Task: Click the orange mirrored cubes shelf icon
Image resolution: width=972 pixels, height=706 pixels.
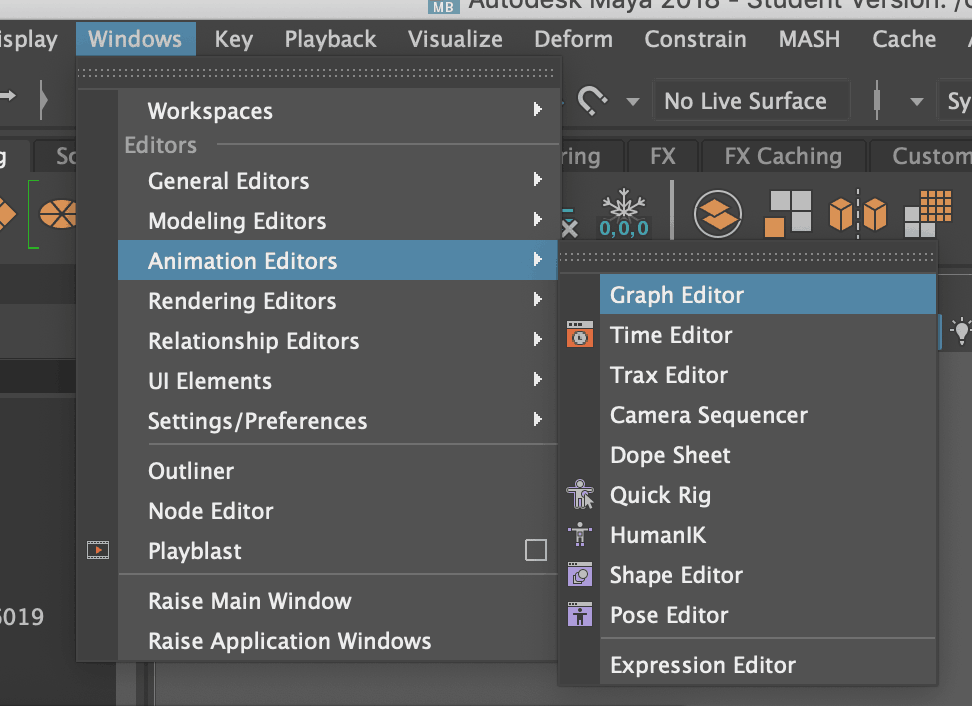Action: [857, 213]
